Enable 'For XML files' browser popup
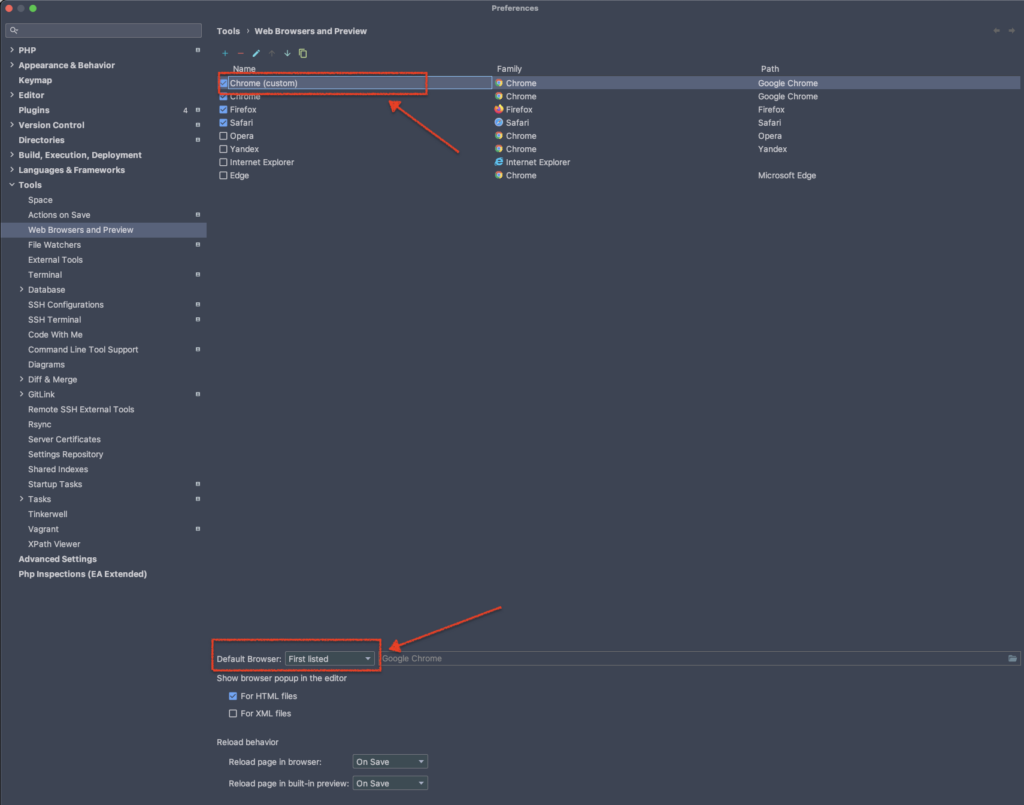This screenshot has height=805, width=1024. [x=233, y=712]
